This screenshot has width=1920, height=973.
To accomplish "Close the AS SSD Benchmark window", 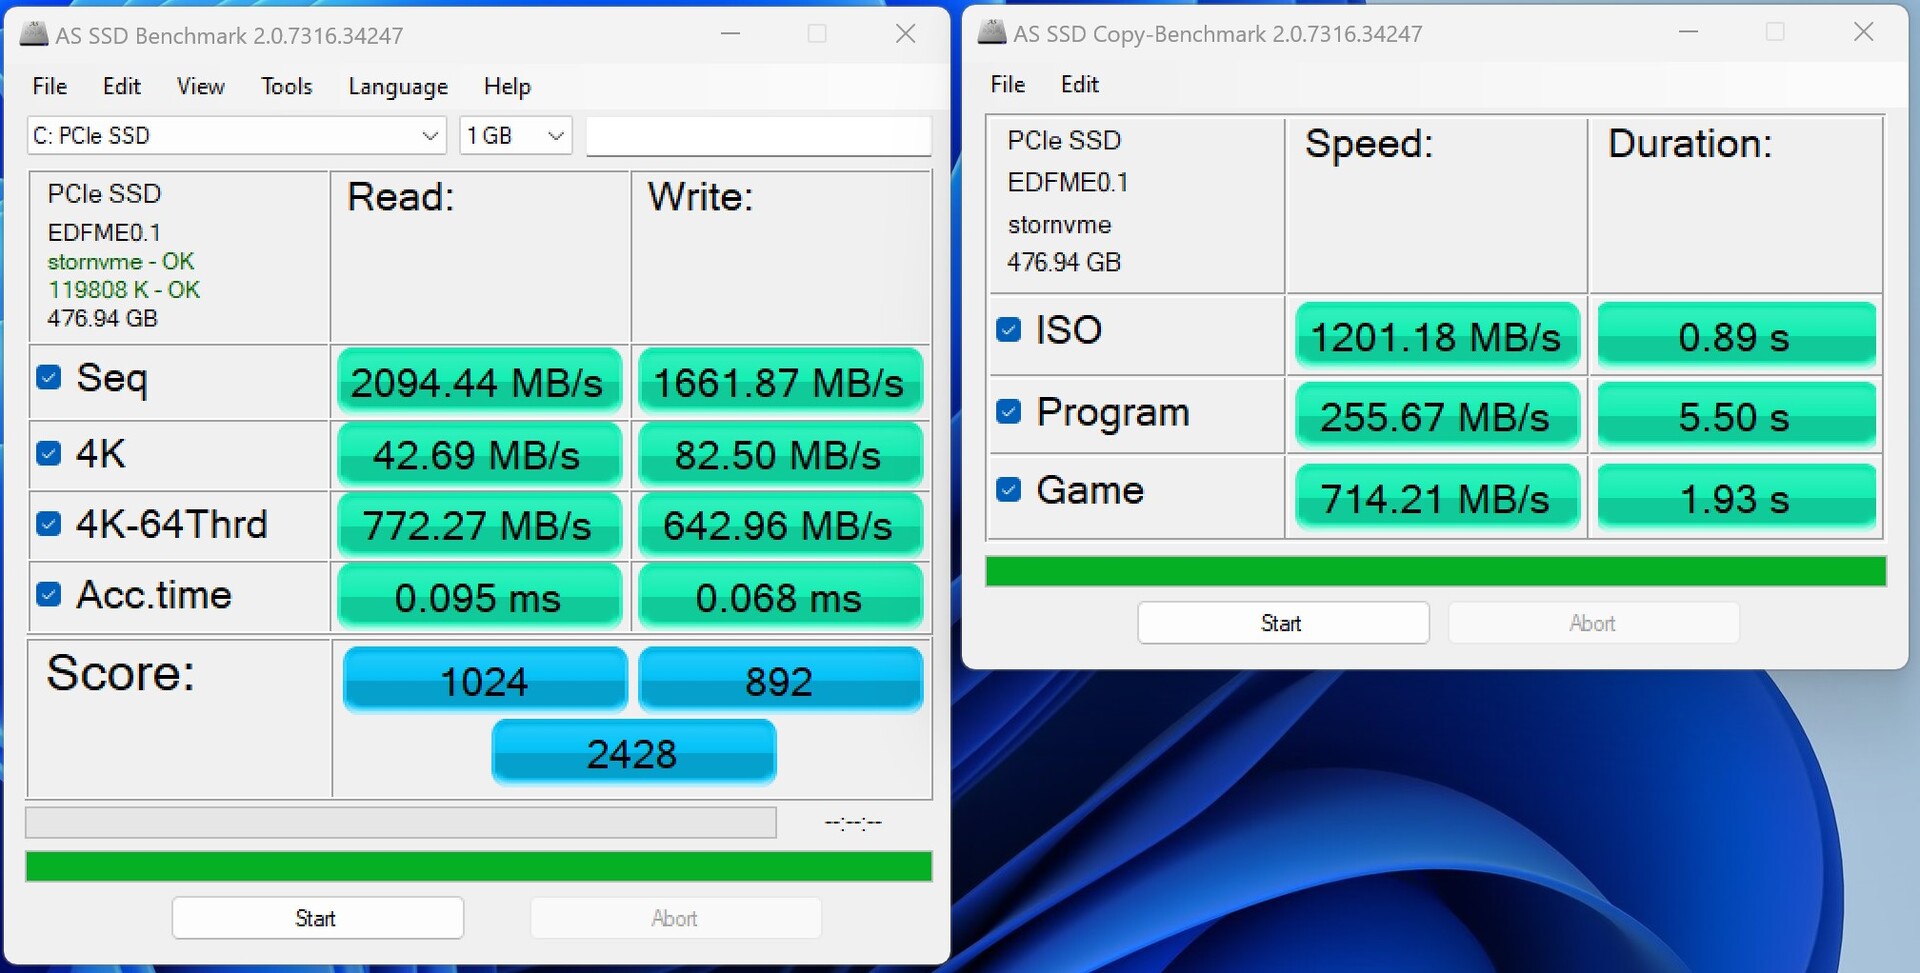I will (x=905, y=34).
